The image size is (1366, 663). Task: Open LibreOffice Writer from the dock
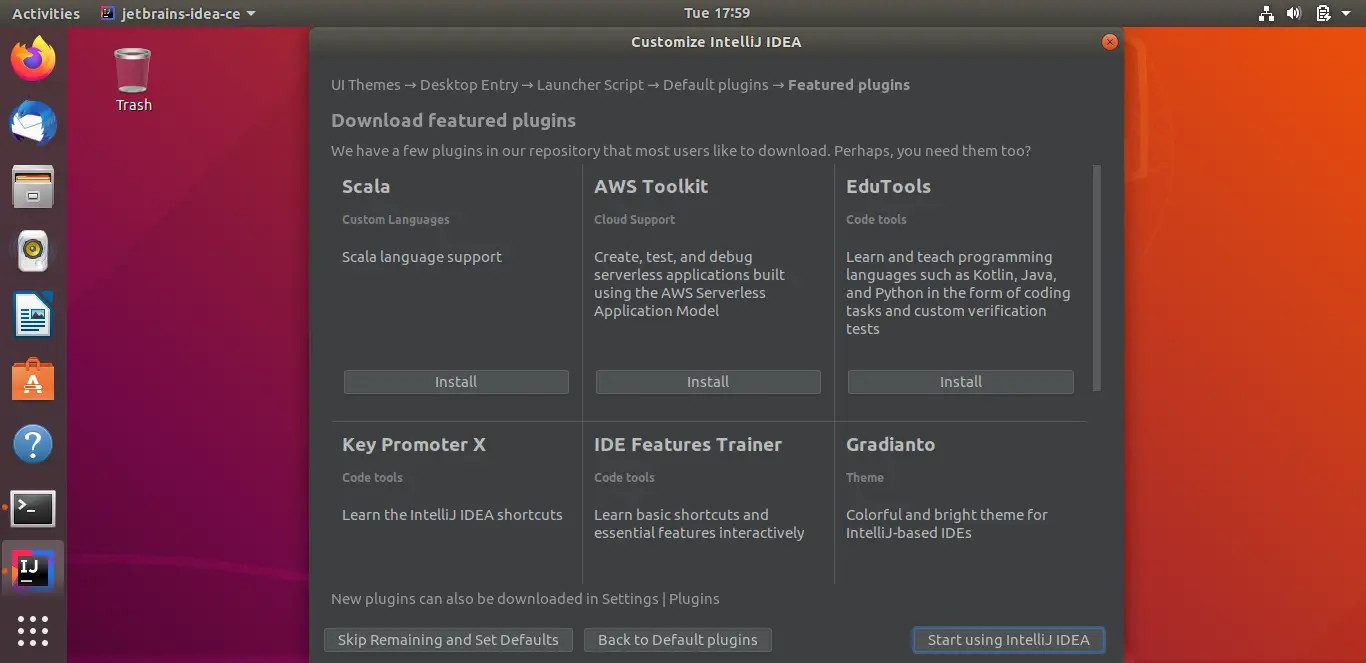33,316
